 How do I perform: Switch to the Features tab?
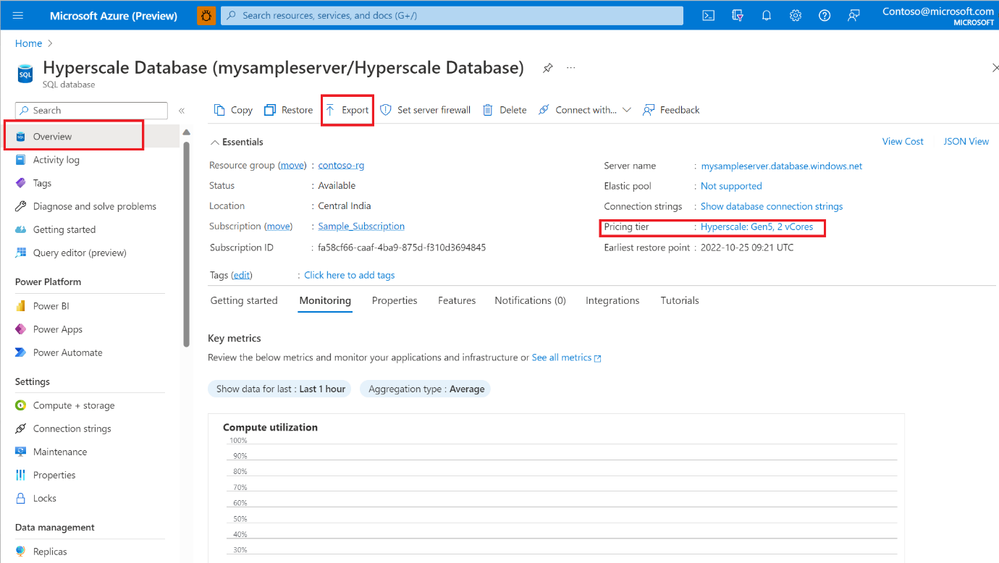click(457, 301)
